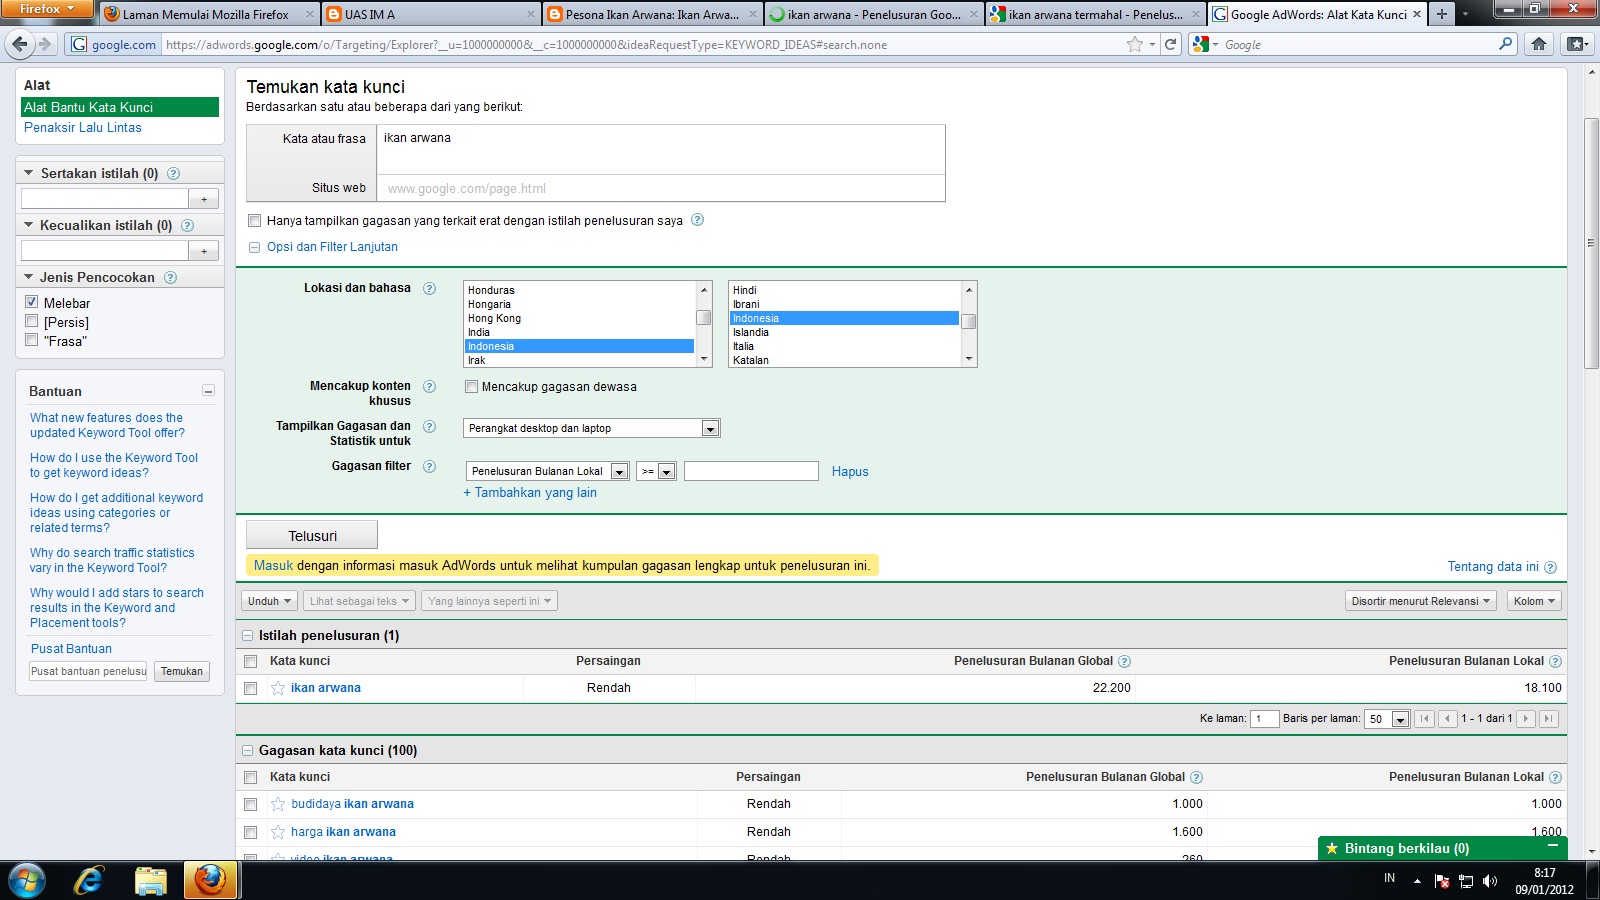The height and width of the screenshot is (900, 1600).
Task: Open the Perangkat desktop dan laptop dropdown
Action: 592,428
